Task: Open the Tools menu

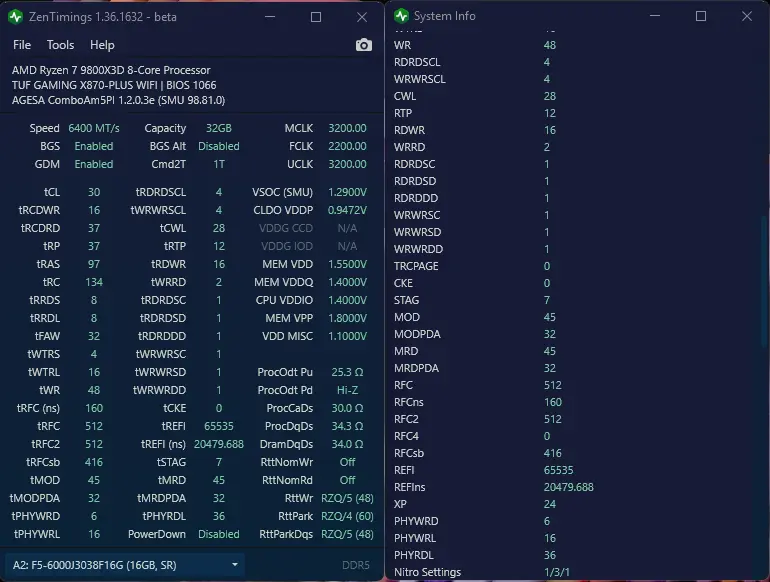Action: pos(60,45)
